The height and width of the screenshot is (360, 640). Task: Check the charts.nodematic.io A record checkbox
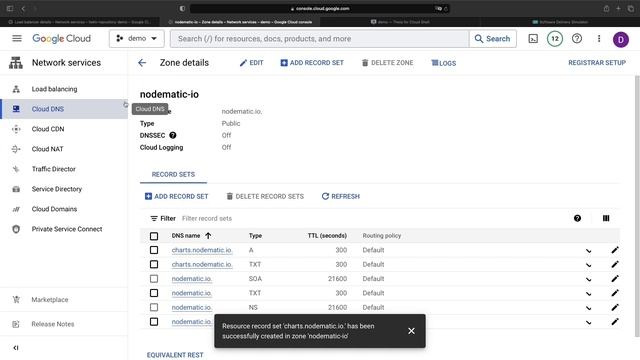[x=154, y=250]
